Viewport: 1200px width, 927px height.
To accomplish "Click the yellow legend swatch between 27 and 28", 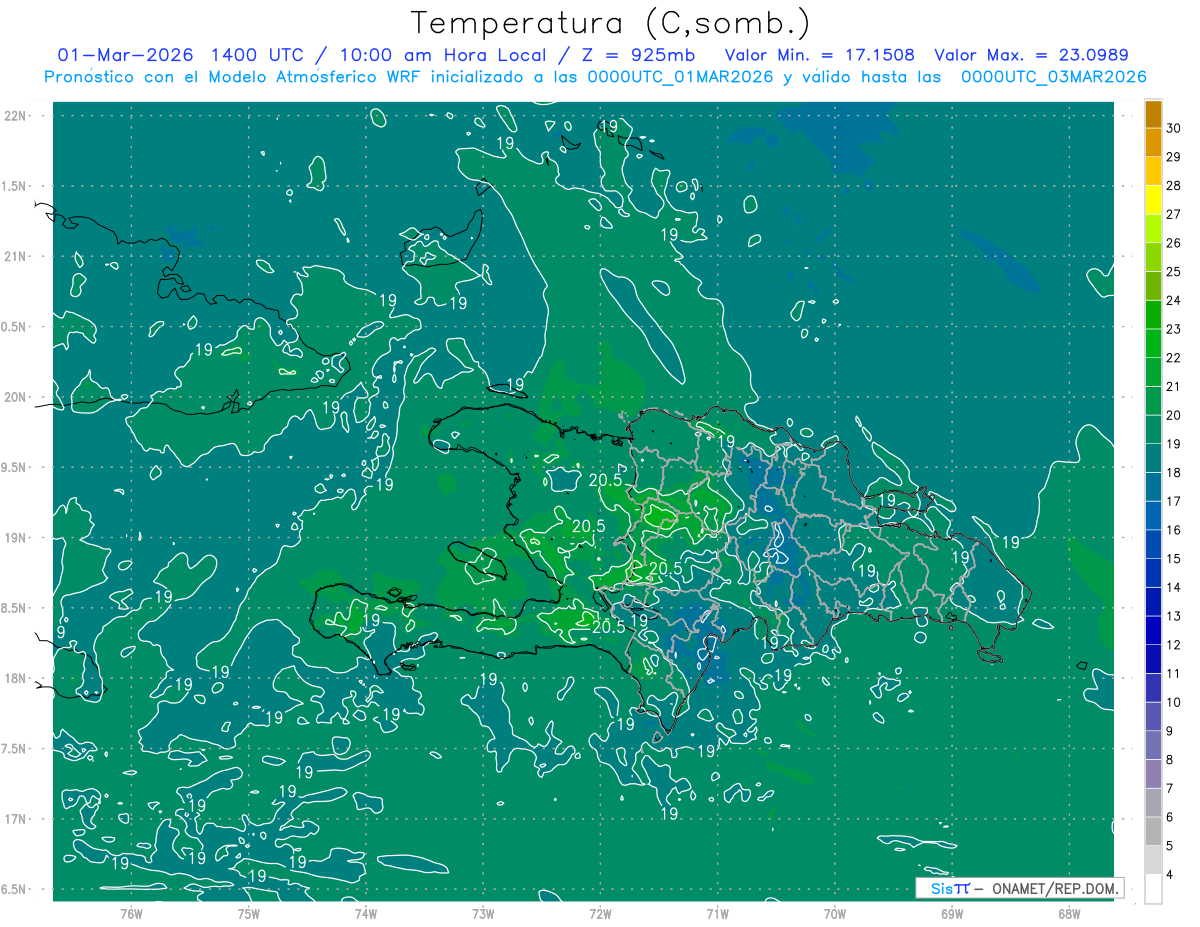I will point(1153,200).
